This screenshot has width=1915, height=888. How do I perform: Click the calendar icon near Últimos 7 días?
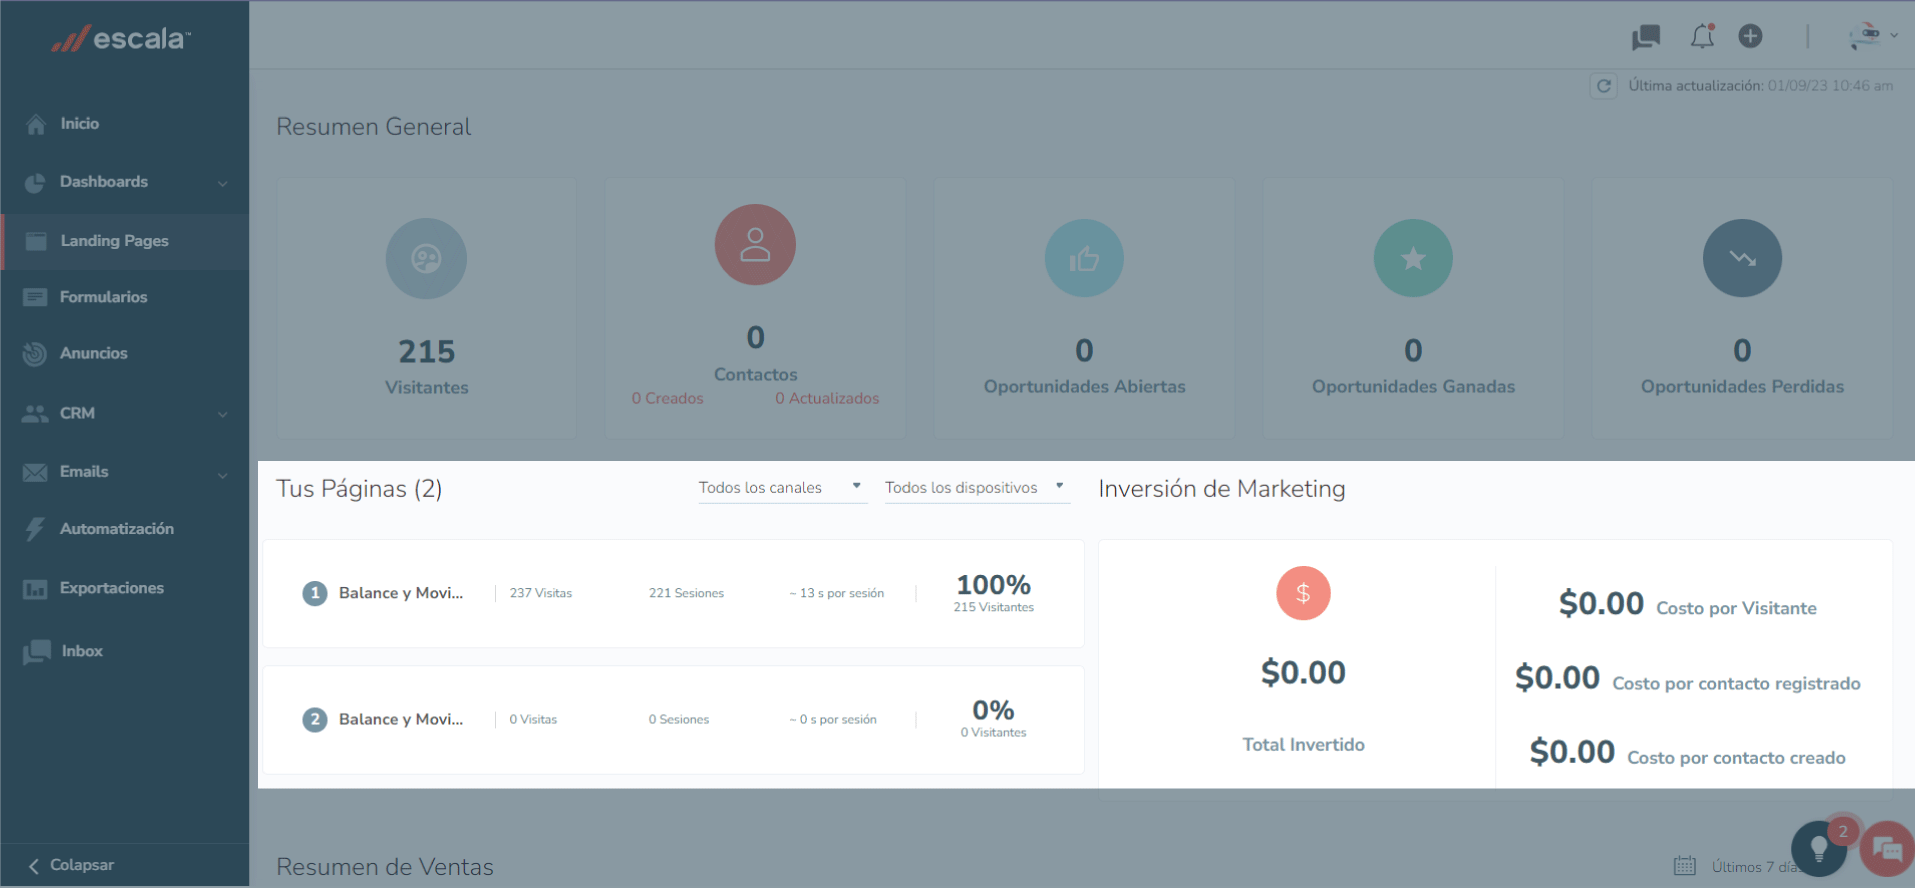[1685, 866]
